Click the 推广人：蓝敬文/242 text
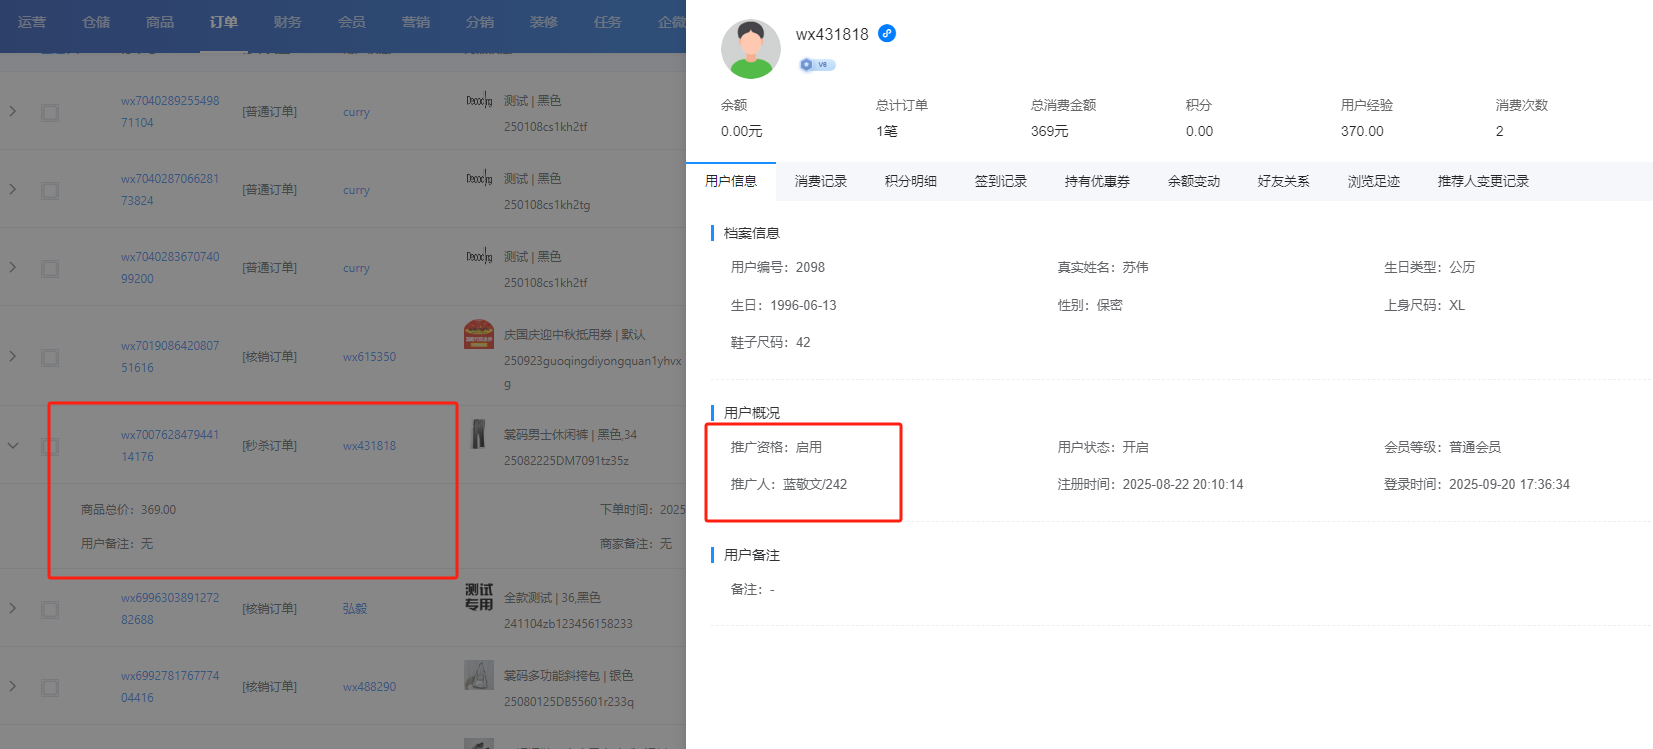Viewport: 1653px width, 749px height. tap(789, 484)
